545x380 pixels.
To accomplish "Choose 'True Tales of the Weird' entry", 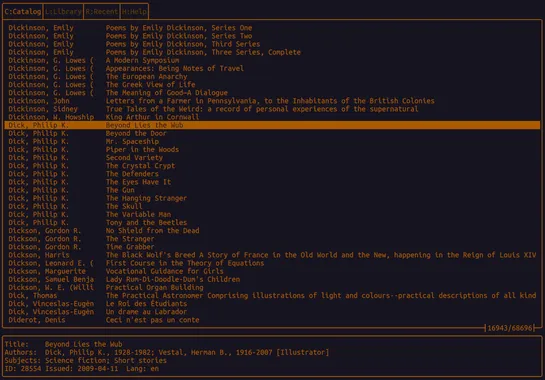I will coord(272,109).
